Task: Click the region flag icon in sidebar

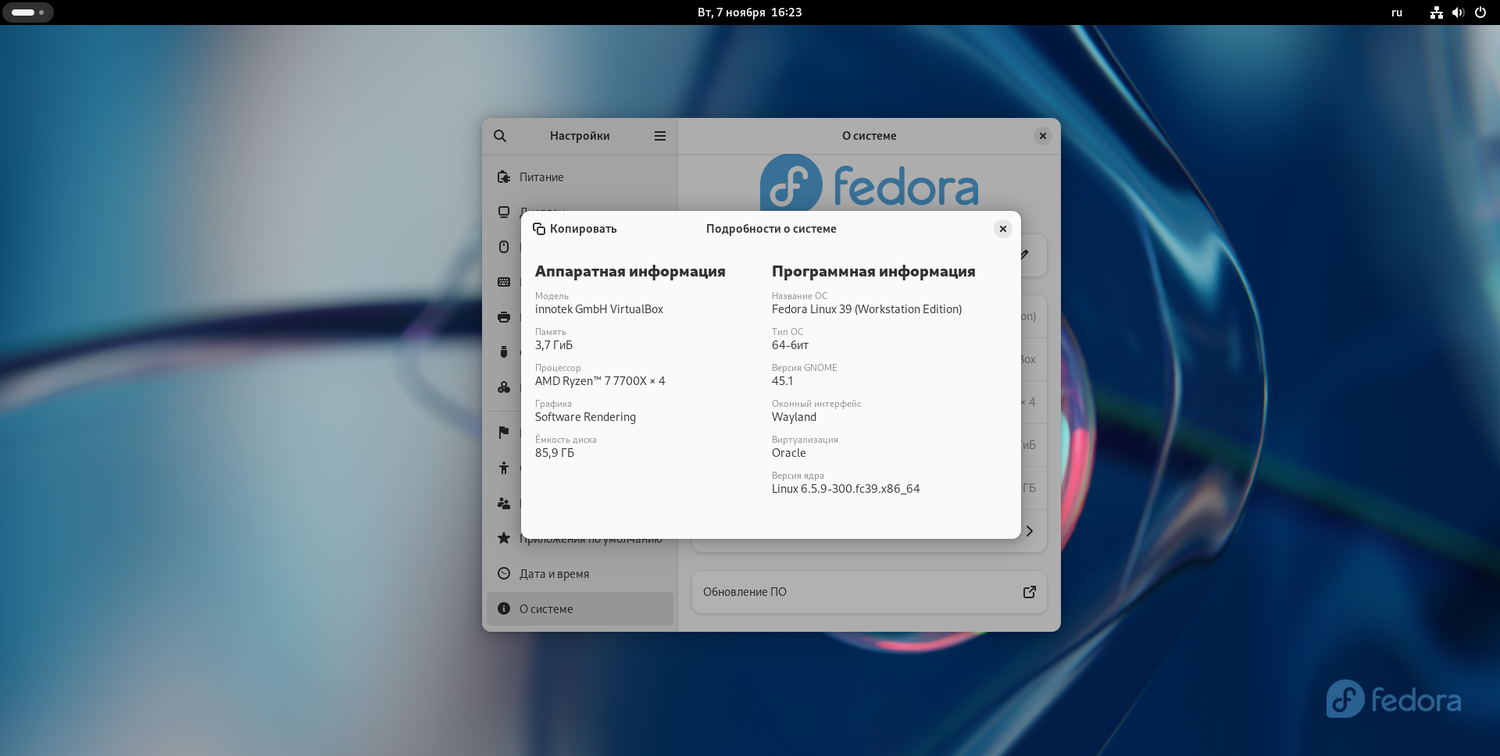Action: point(504,433)
